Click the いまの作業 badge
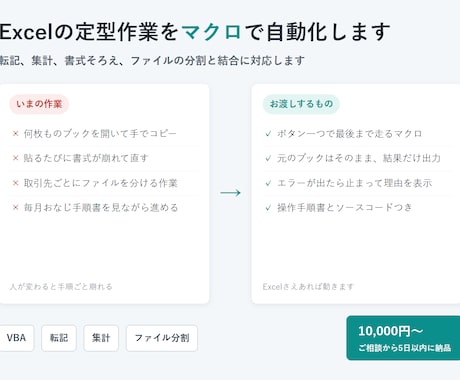 click(39, 104)
